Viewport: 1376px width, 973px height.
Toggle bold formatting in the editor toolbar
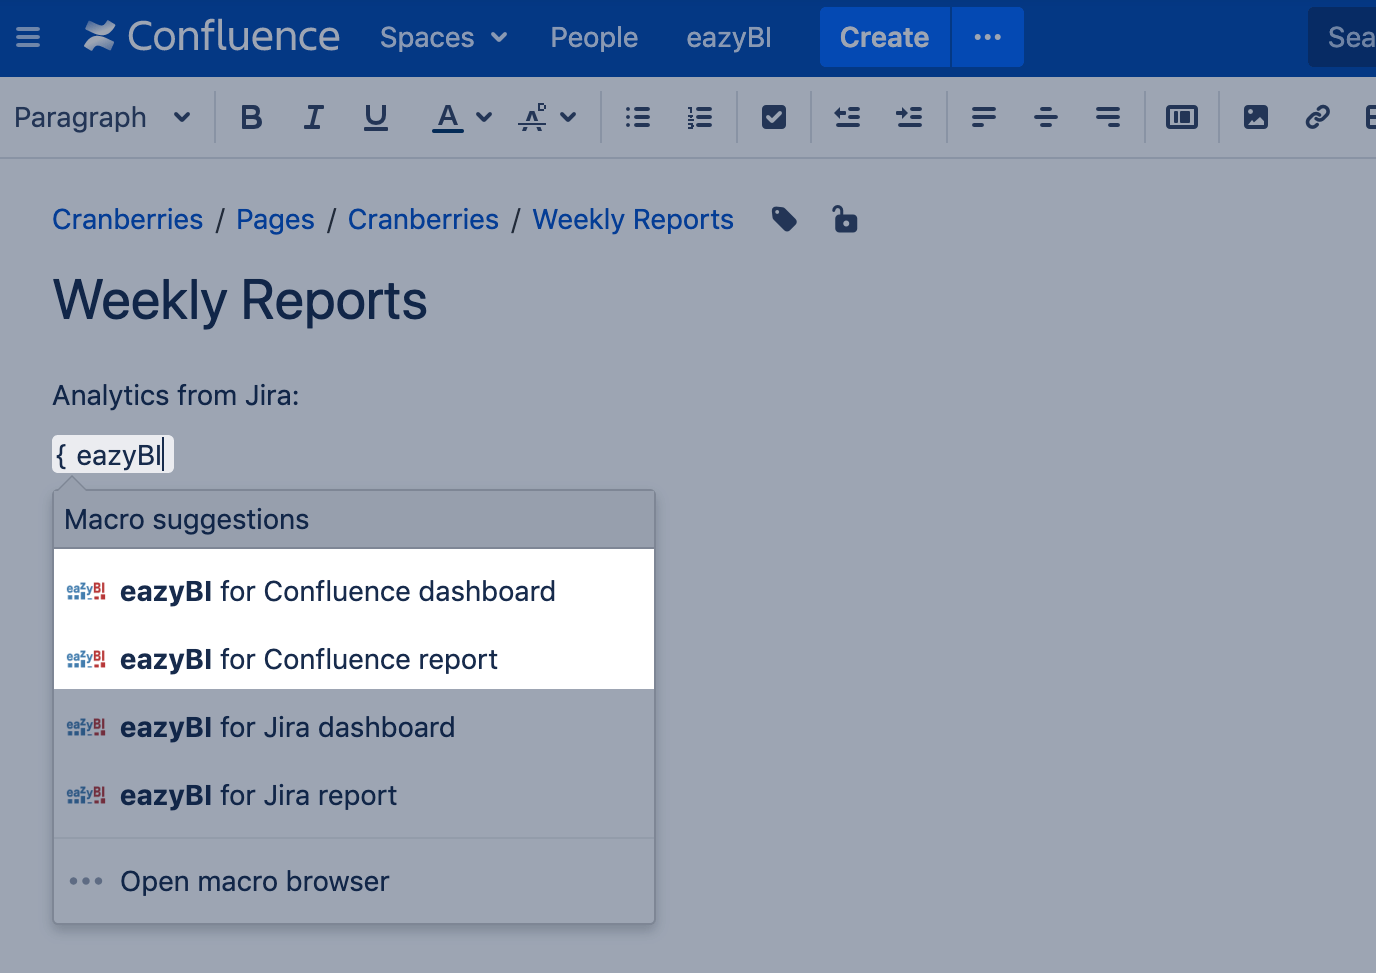pos(251,117)
